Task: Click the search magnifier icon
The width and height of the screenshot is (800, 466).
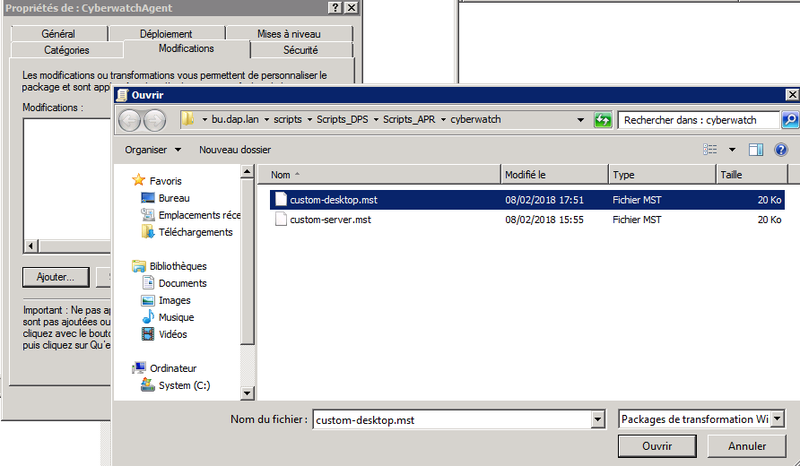Action: click(790, 120)
